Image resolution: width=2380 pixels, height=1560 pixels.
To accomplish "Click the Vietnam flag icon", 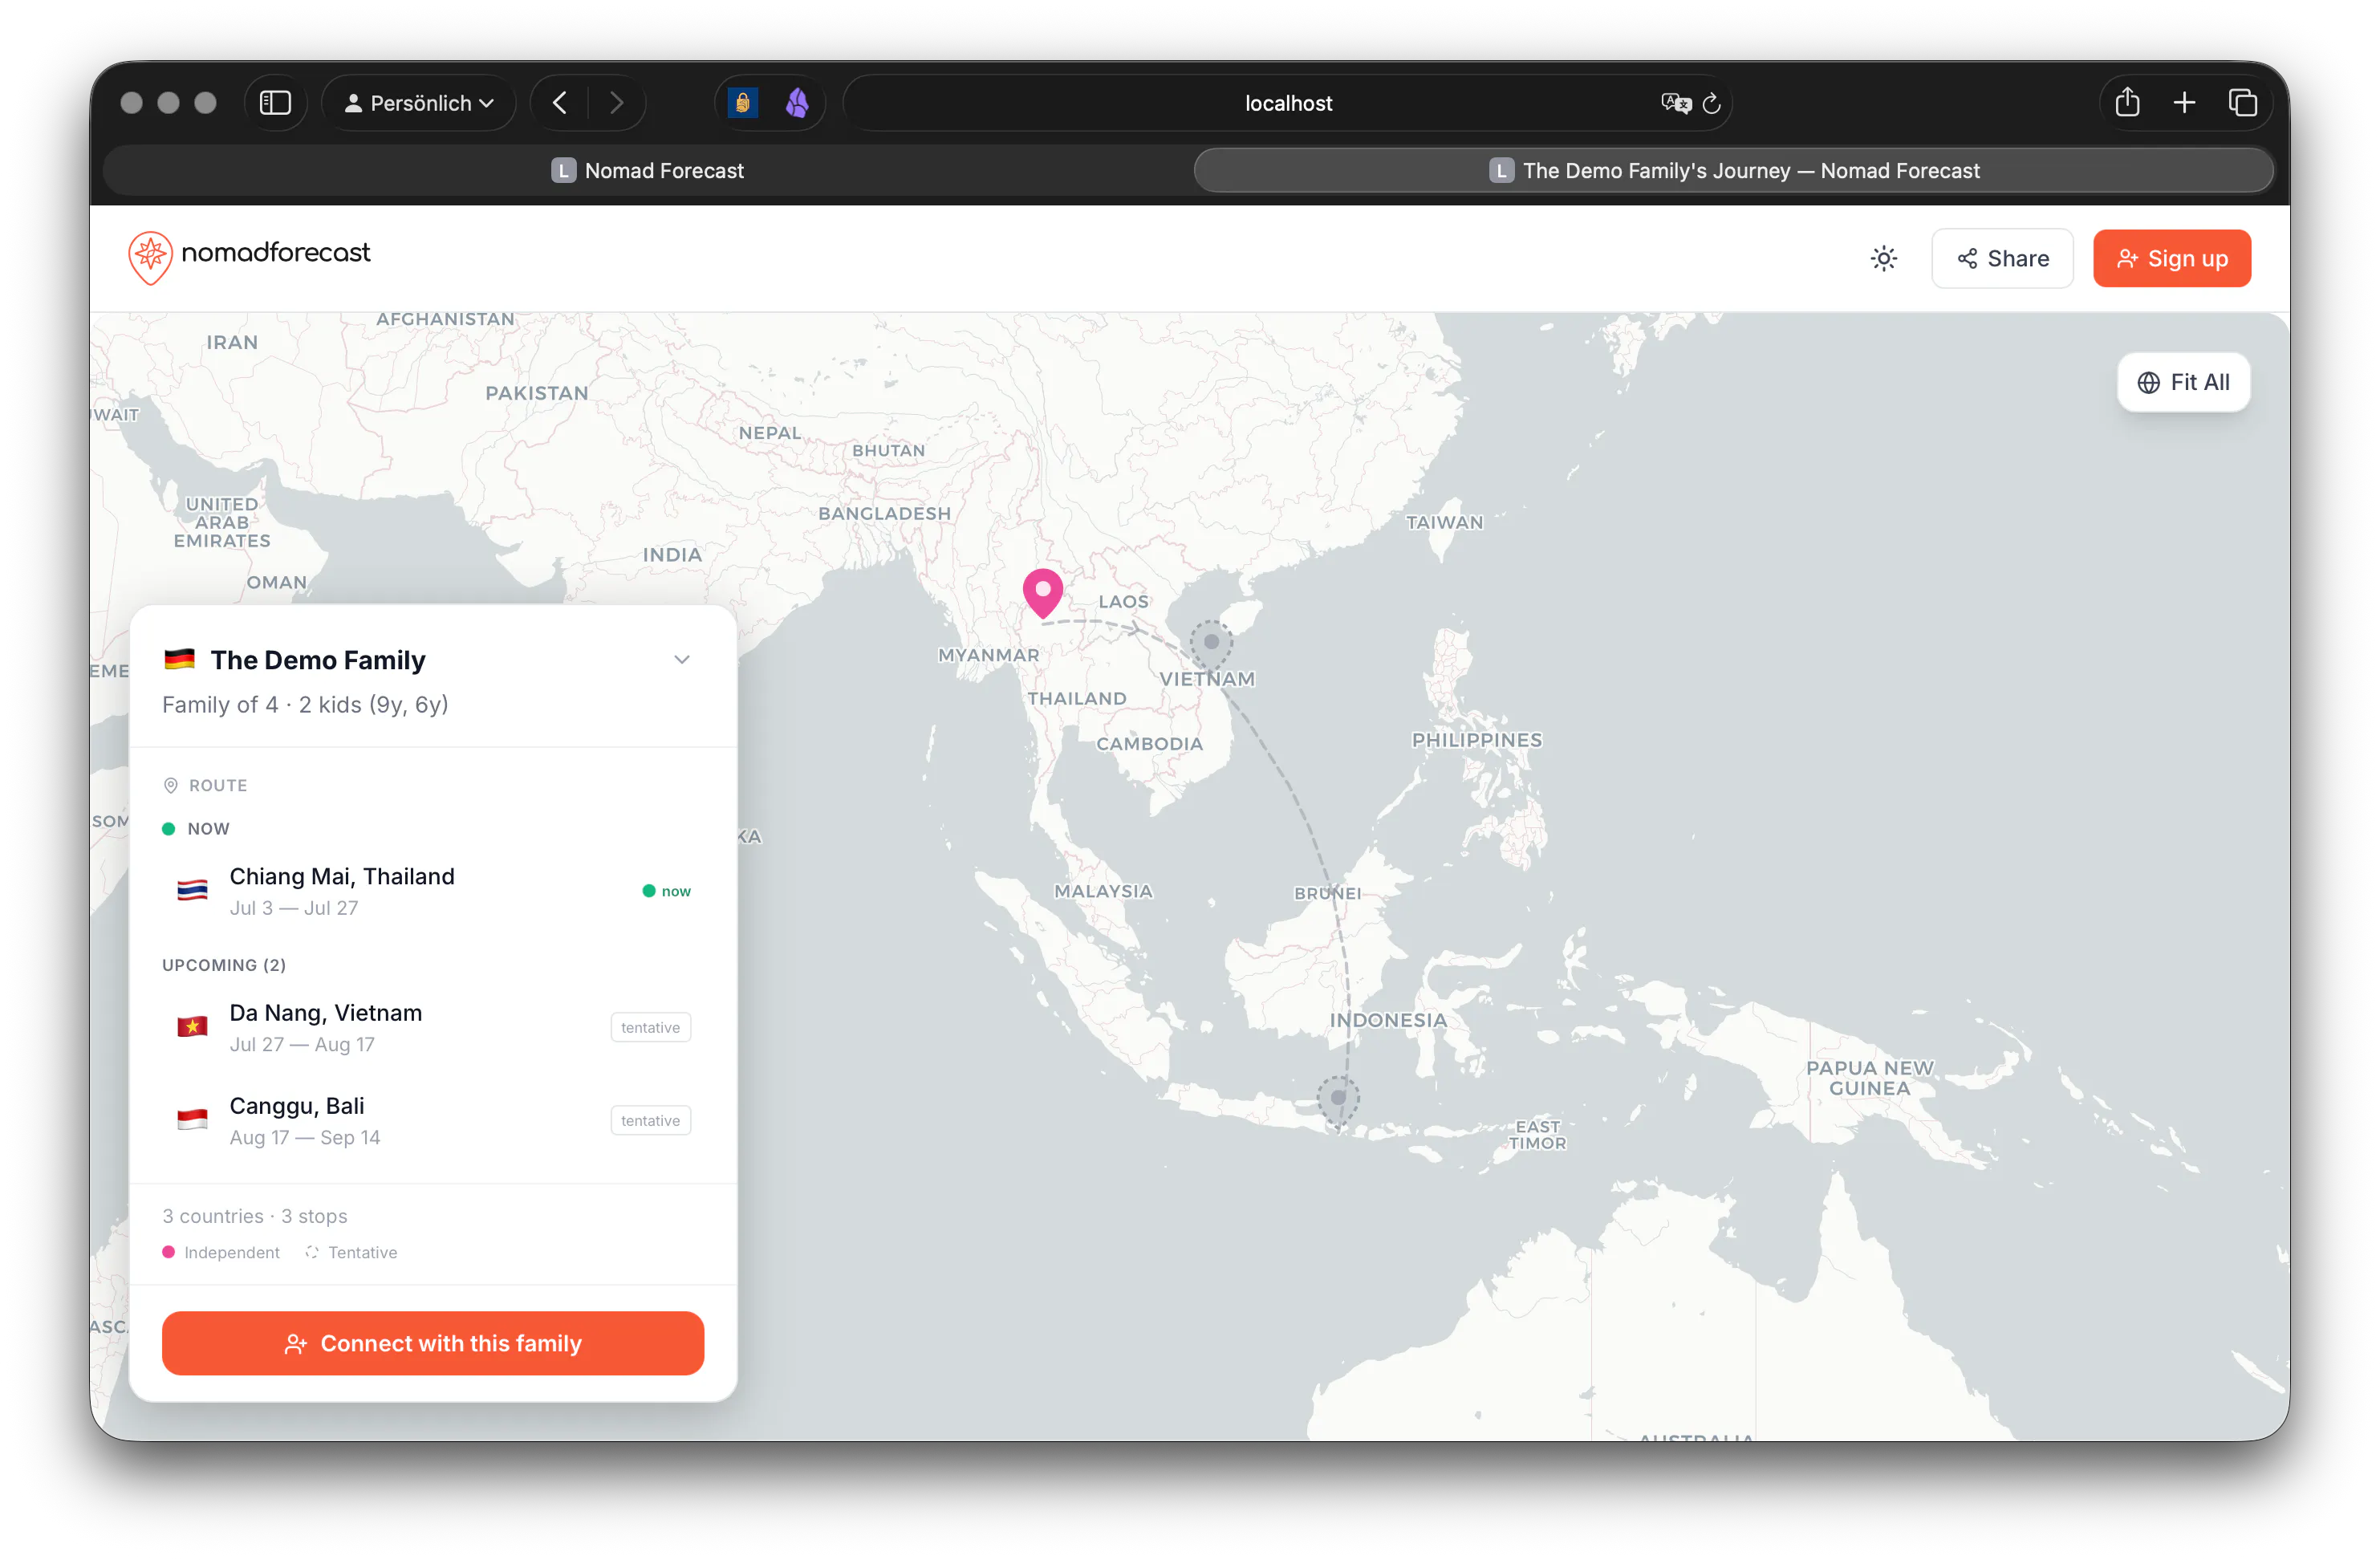I will pos(192,1027).
